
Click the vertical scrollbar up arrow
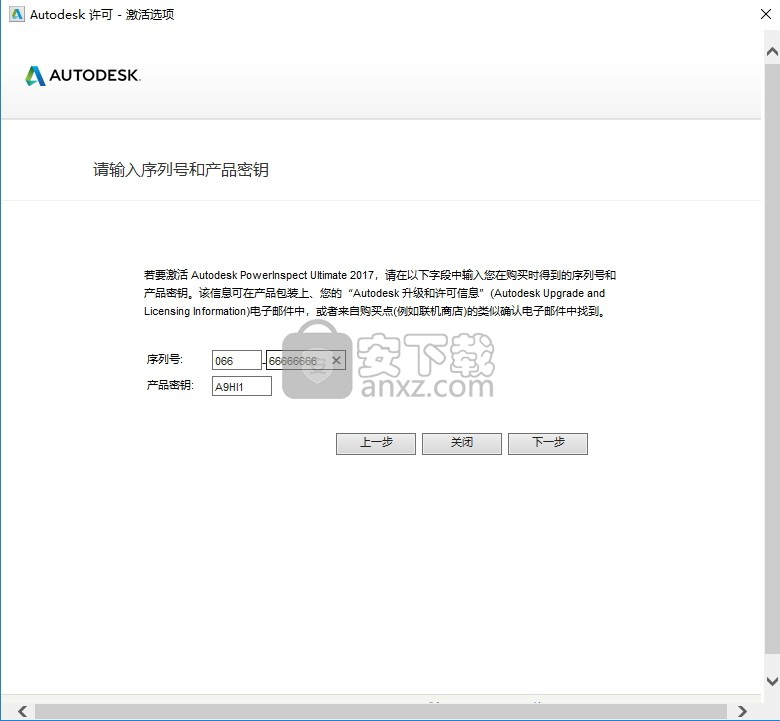point(772,51)
